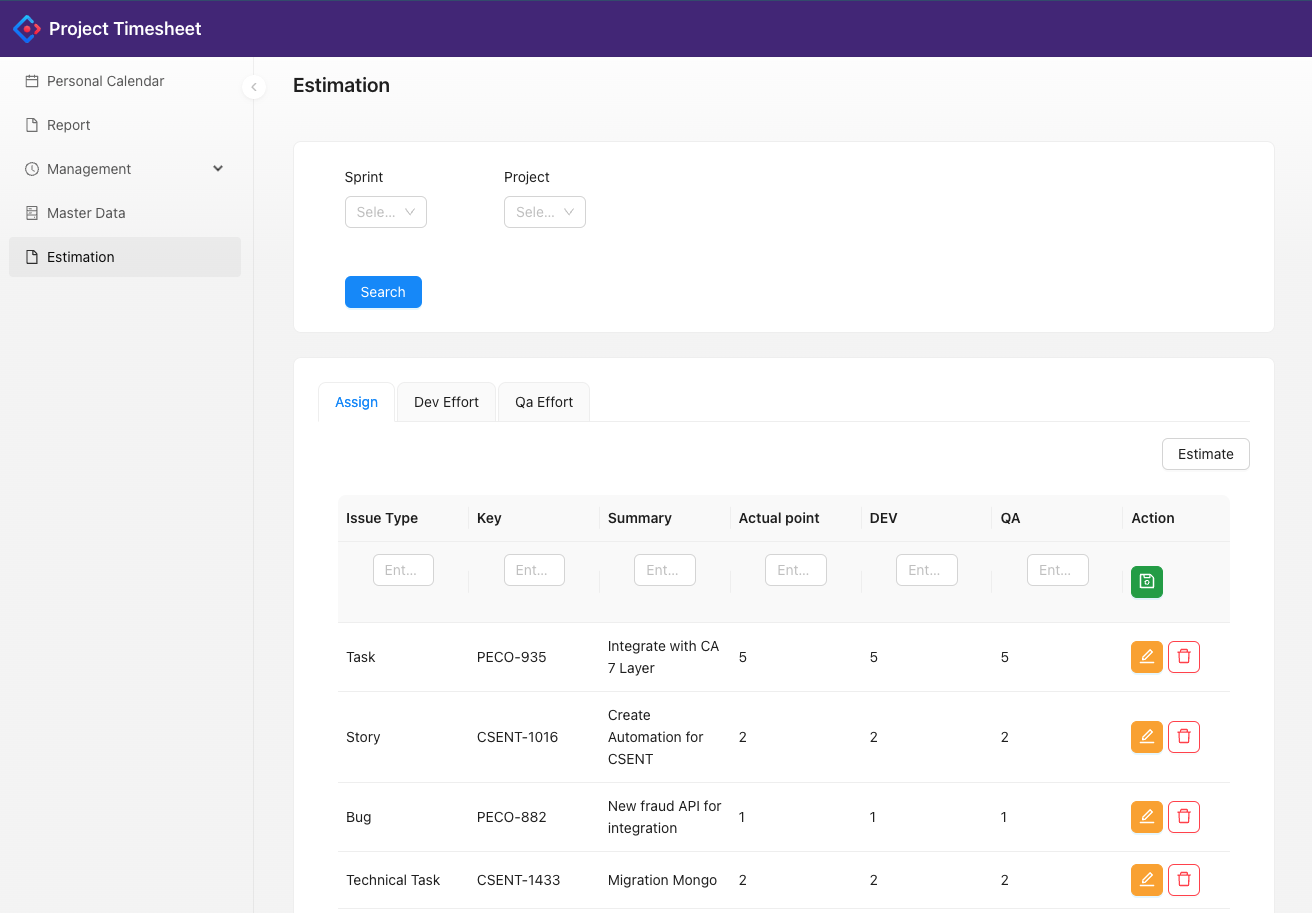
Task: Click the Search button
Action: (383, 291)
